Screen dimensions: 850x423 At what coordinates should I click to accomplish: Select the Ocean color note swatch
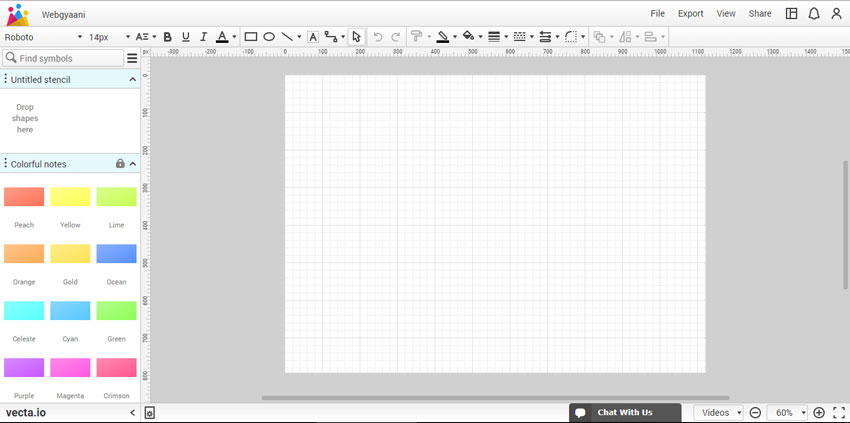(116, 254)
